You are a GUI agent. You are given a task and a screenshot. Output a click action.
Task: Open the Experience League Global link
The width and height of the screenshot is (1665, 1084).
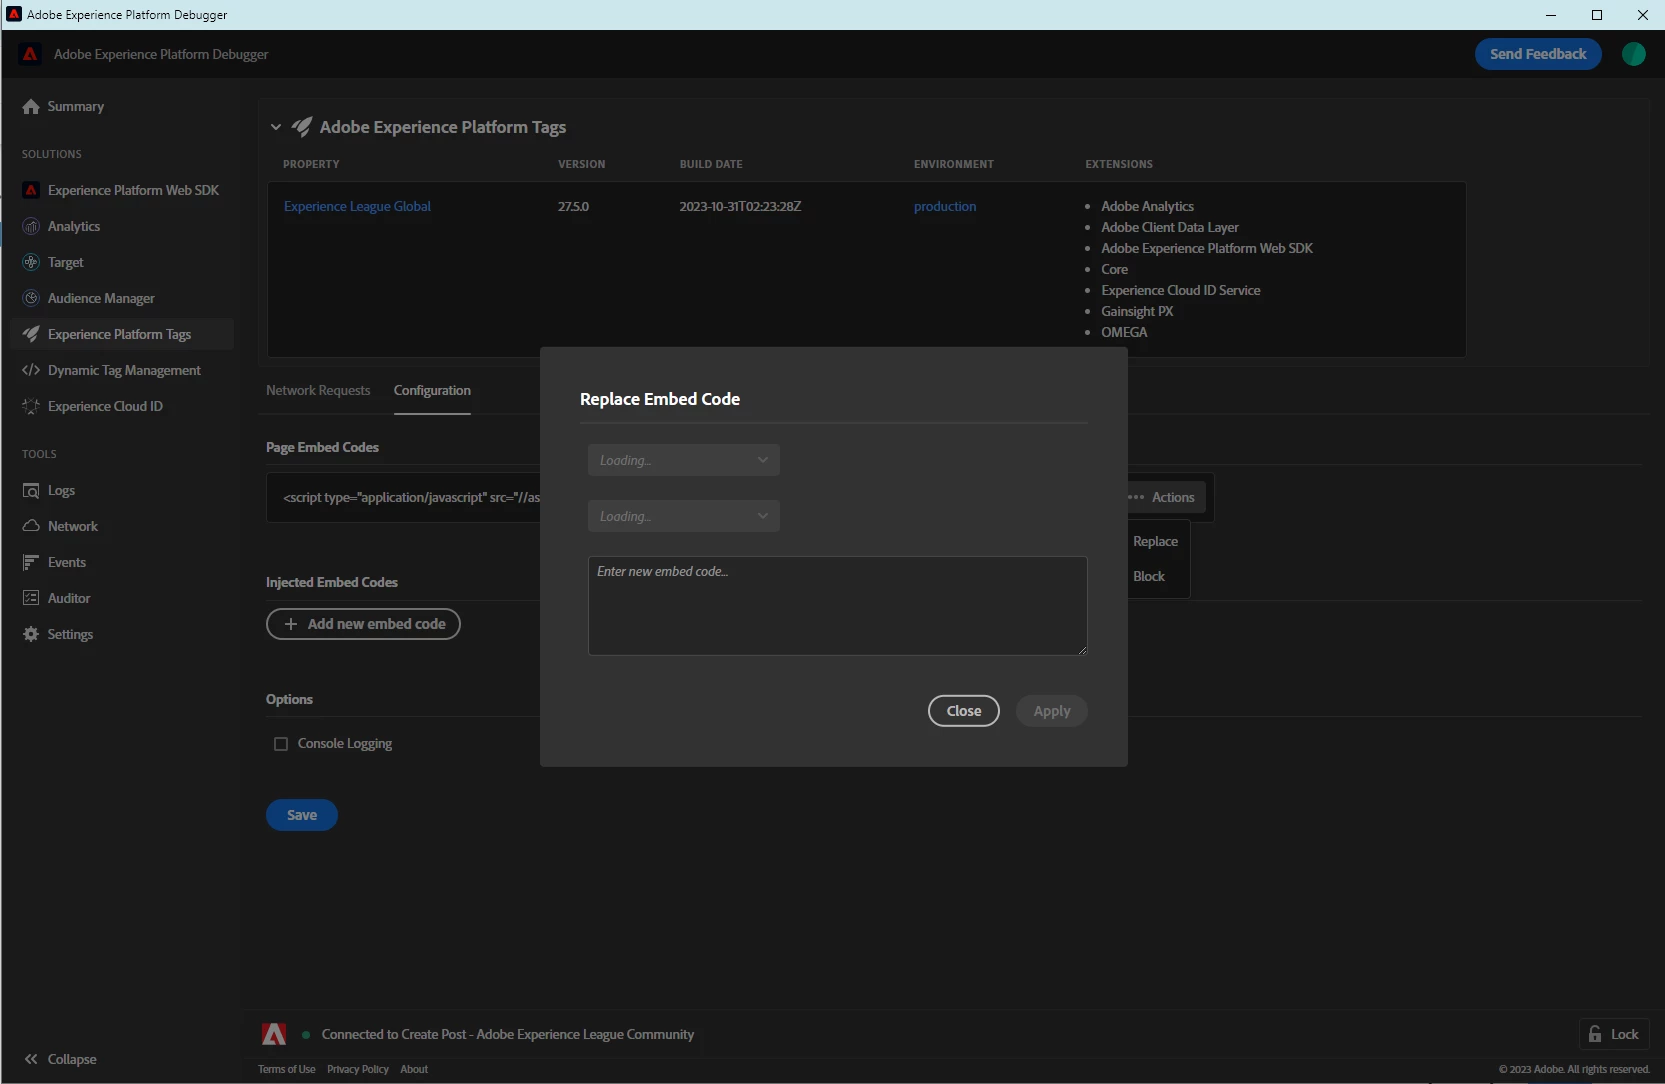[x=357, y=206]
